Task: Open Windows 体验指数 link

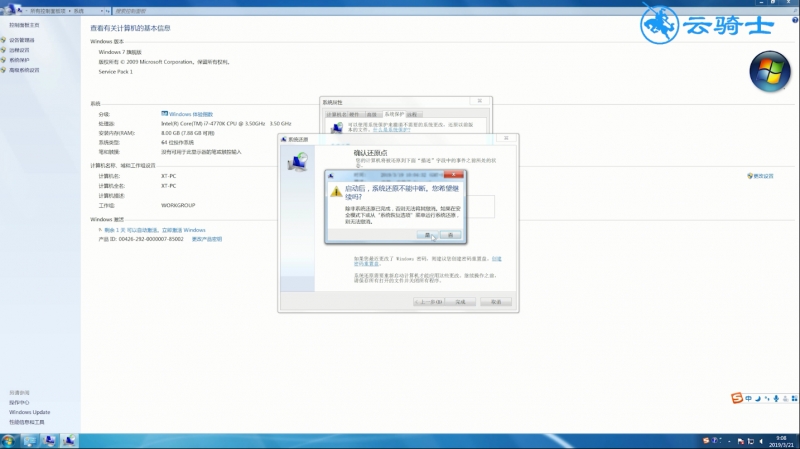Action: (191, 114)
